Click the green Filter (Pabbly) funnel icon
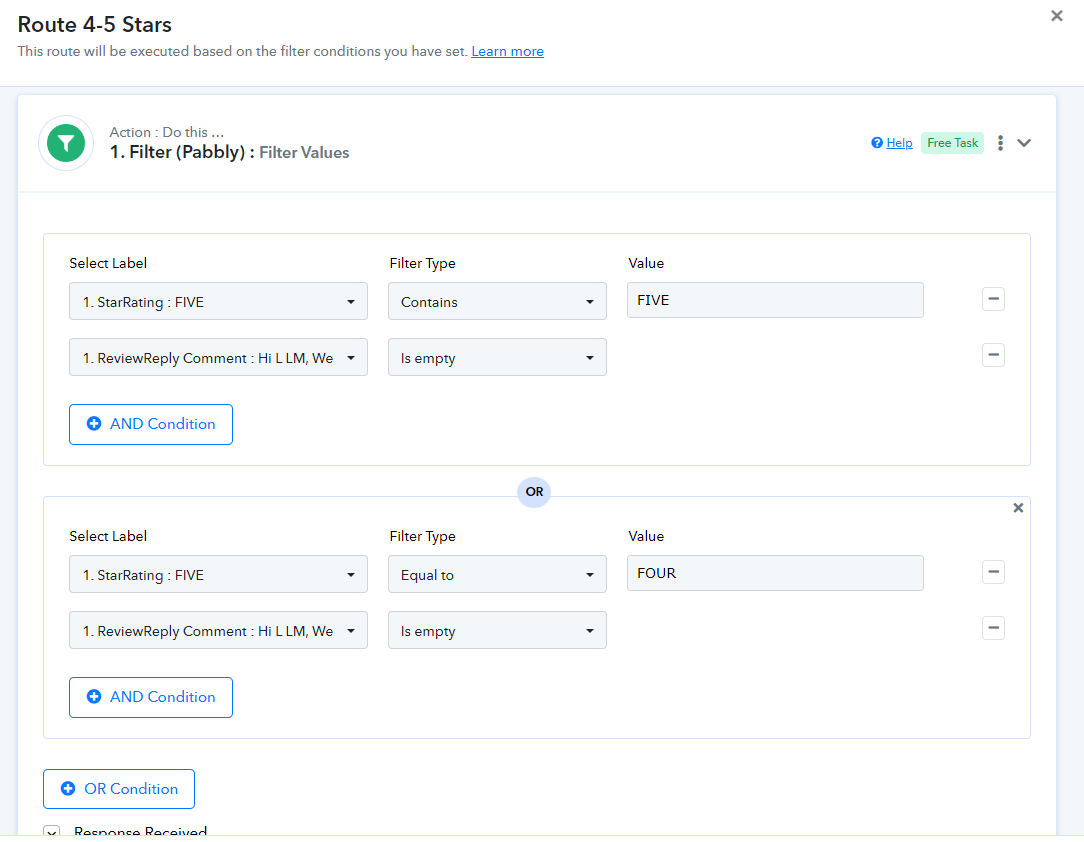This screenshot has height=842, width=1084. coord(66,143)
